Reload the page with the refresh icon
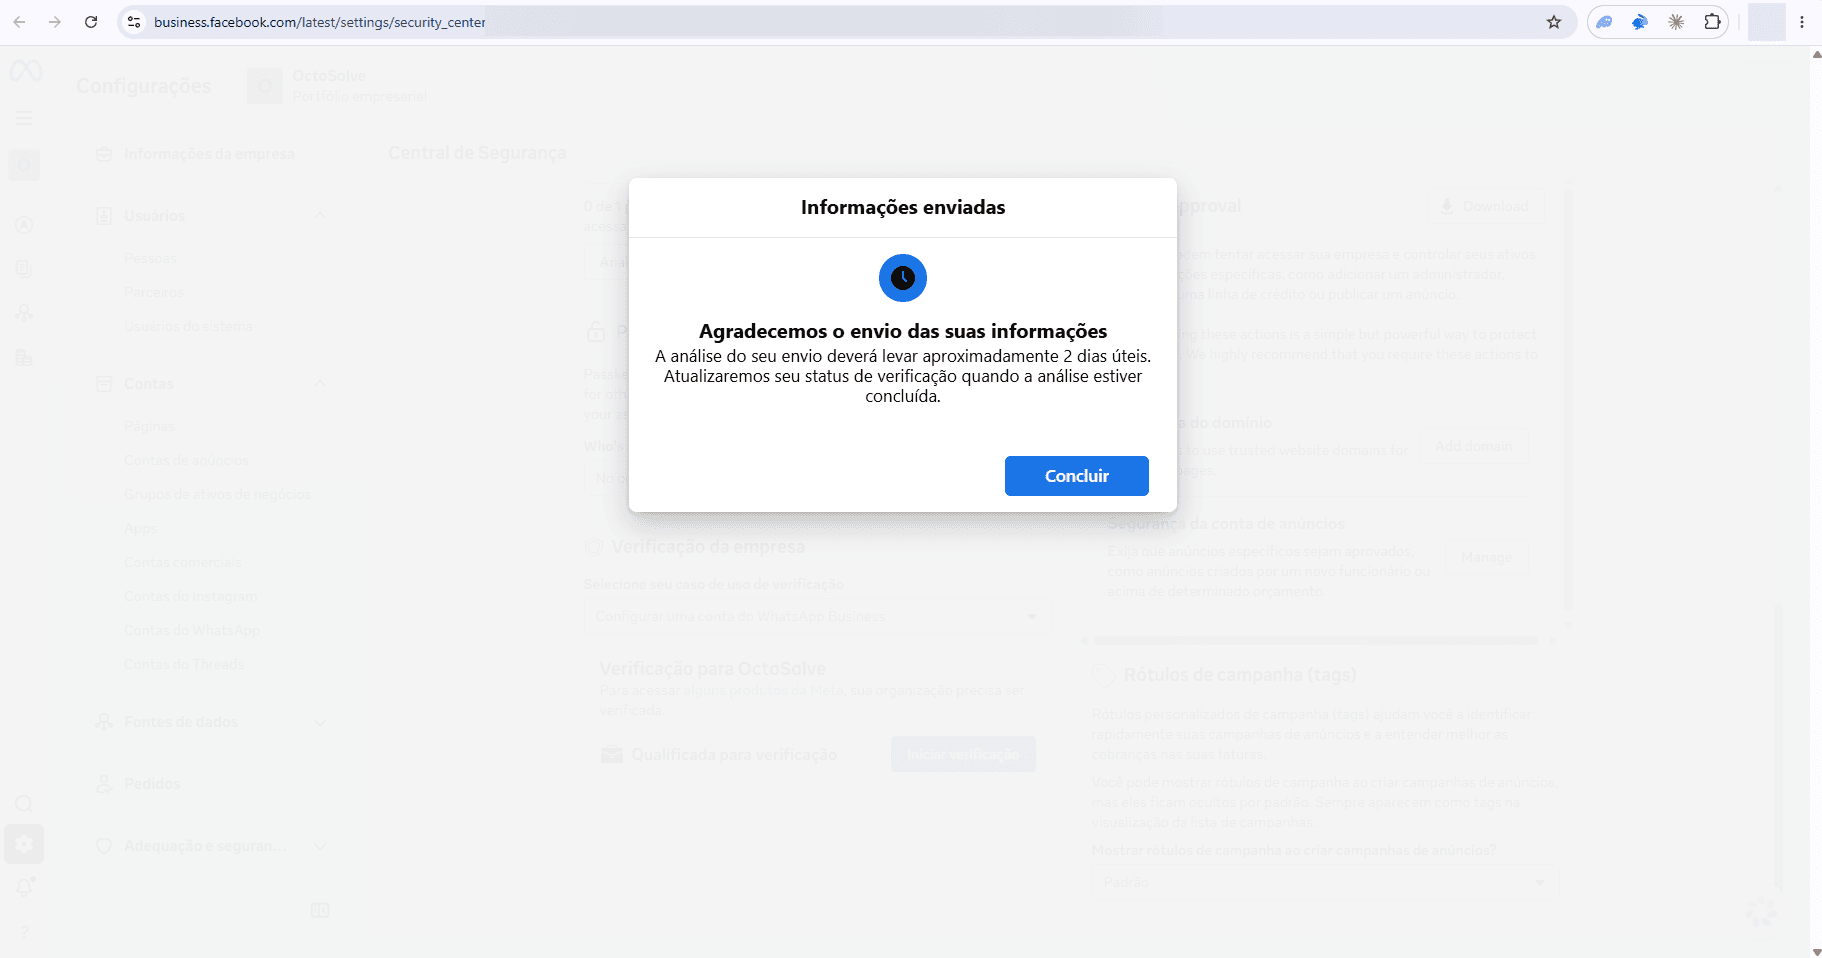1822x958 pixels. (x=91, y=22)
